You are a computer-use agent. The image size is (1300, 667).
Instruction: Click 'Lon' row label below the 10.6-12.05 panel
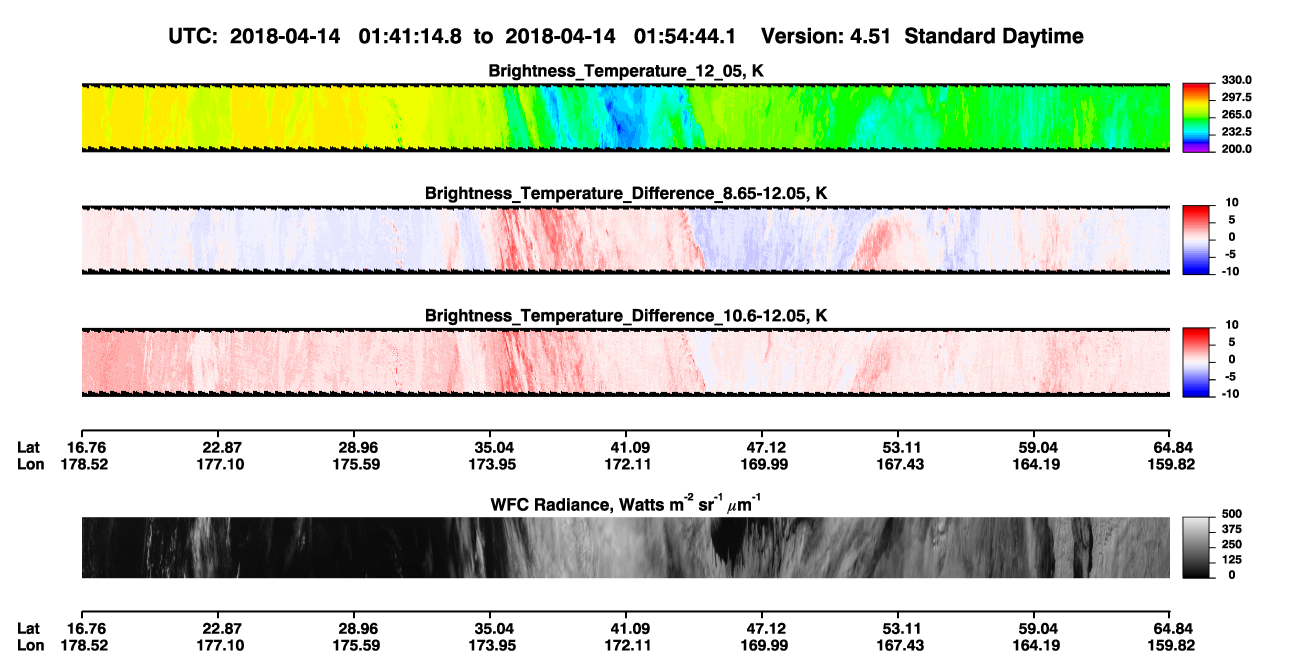click(x=30, y=464)
